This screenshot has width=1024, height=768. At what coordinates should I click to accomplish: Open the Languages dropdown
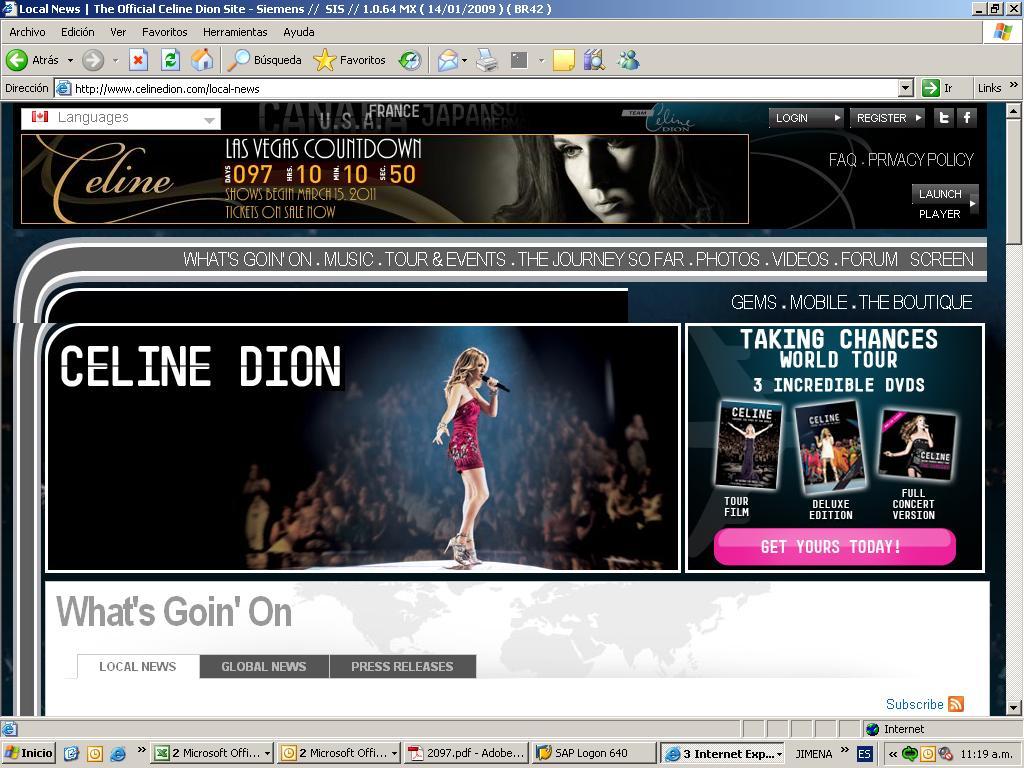coord(121,118)
